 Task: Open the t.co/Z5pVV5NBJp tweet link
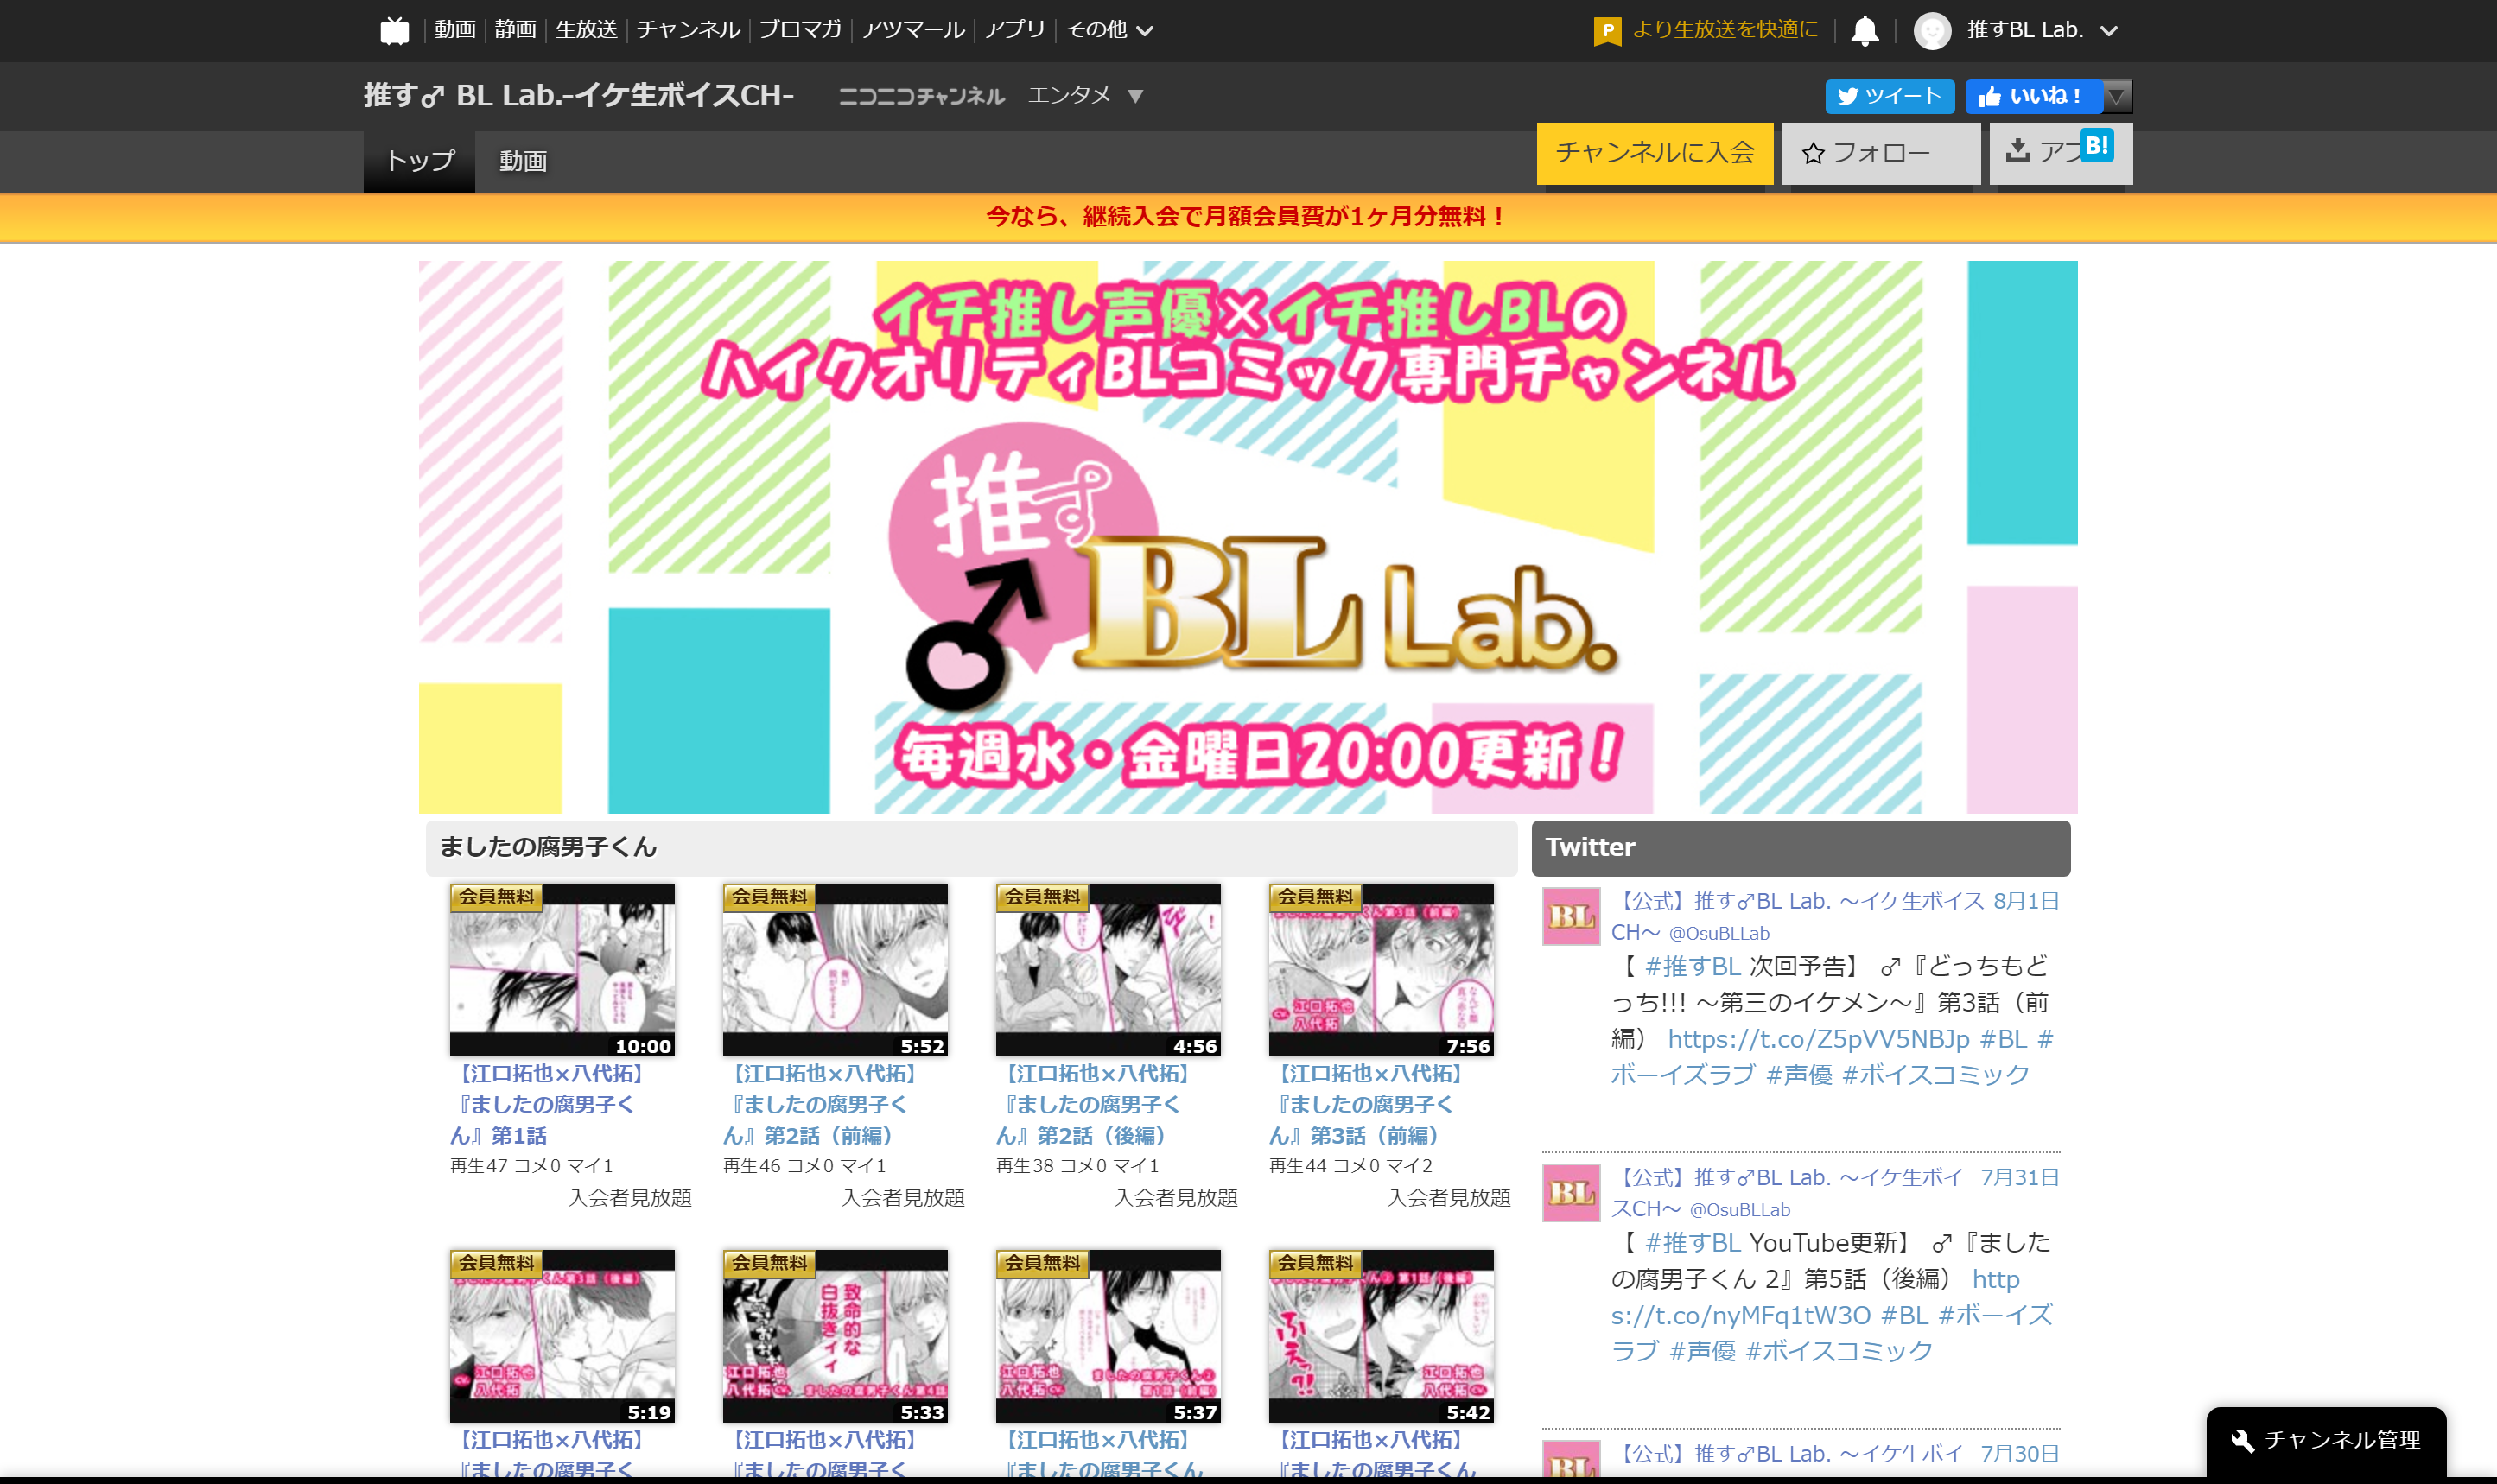click(x=1818, y=1039)
